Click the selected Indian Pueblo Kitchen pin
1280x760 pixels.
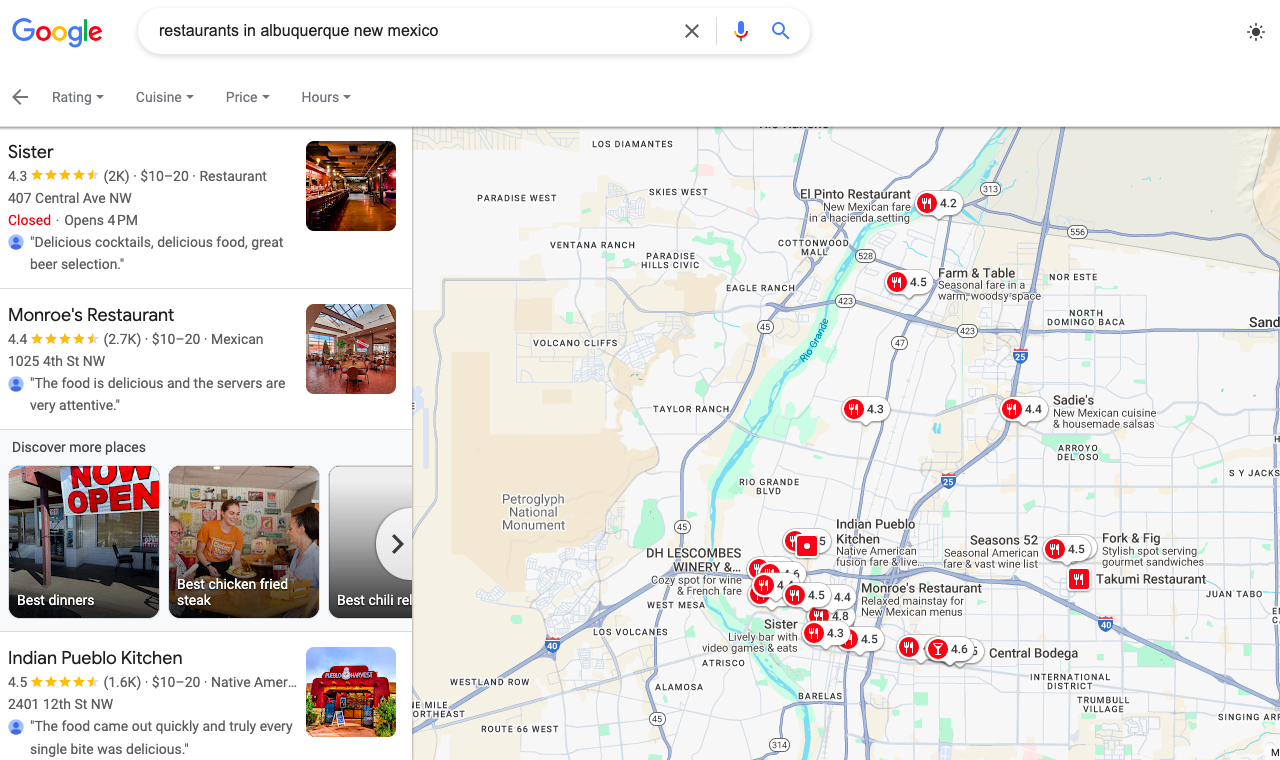(807, 546)
